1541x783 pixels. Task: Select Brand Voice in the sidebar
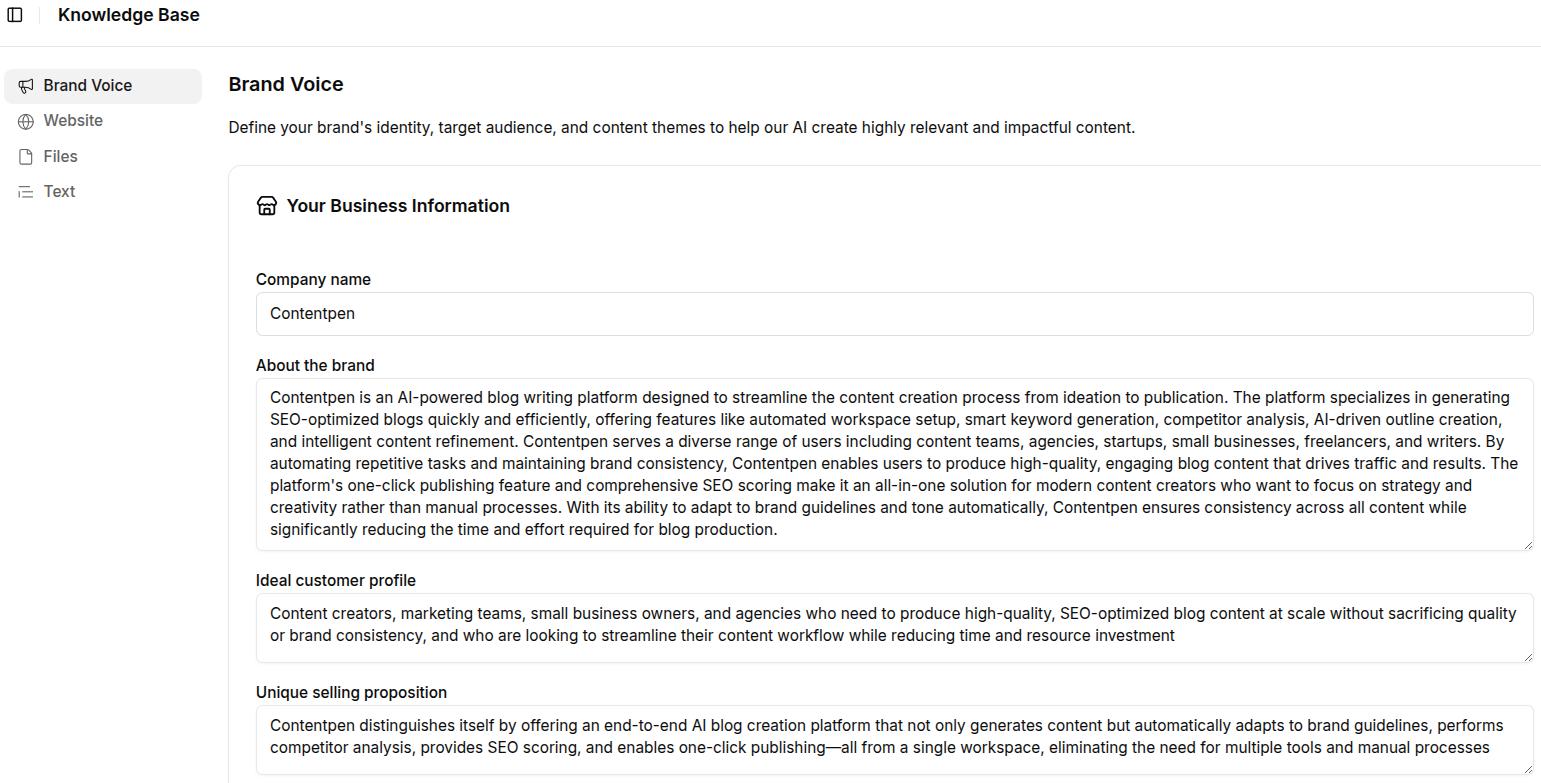[87, 85]
